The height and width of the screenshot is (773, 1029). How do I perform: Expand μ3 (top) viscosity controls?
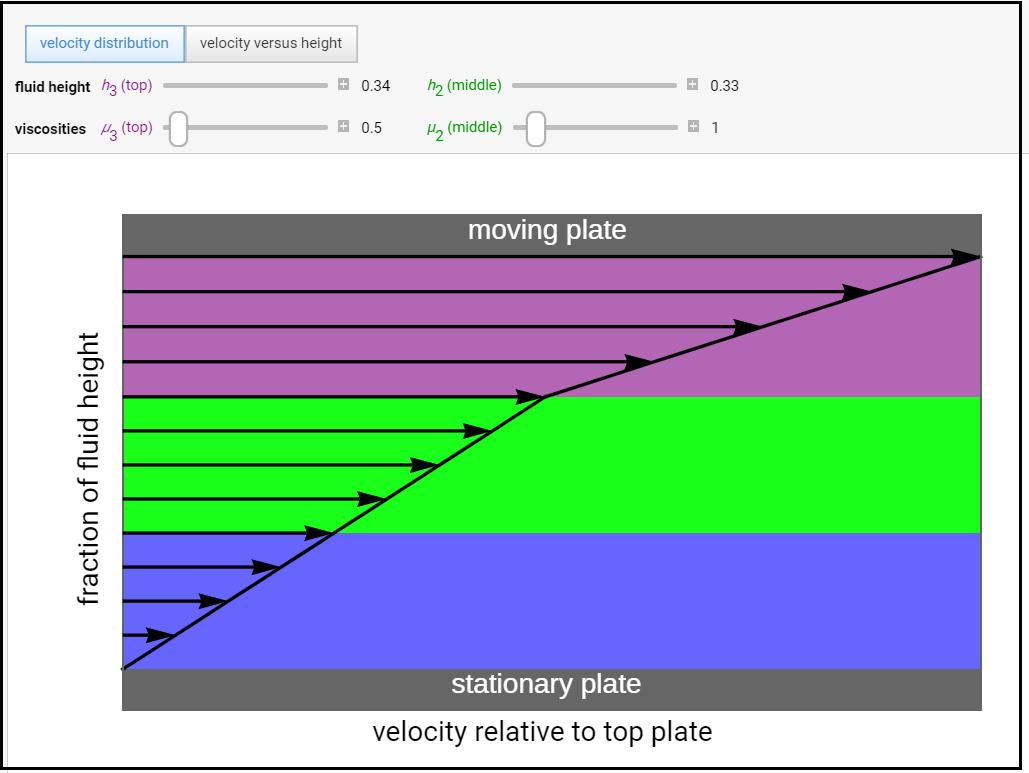(x=343, y=127)
